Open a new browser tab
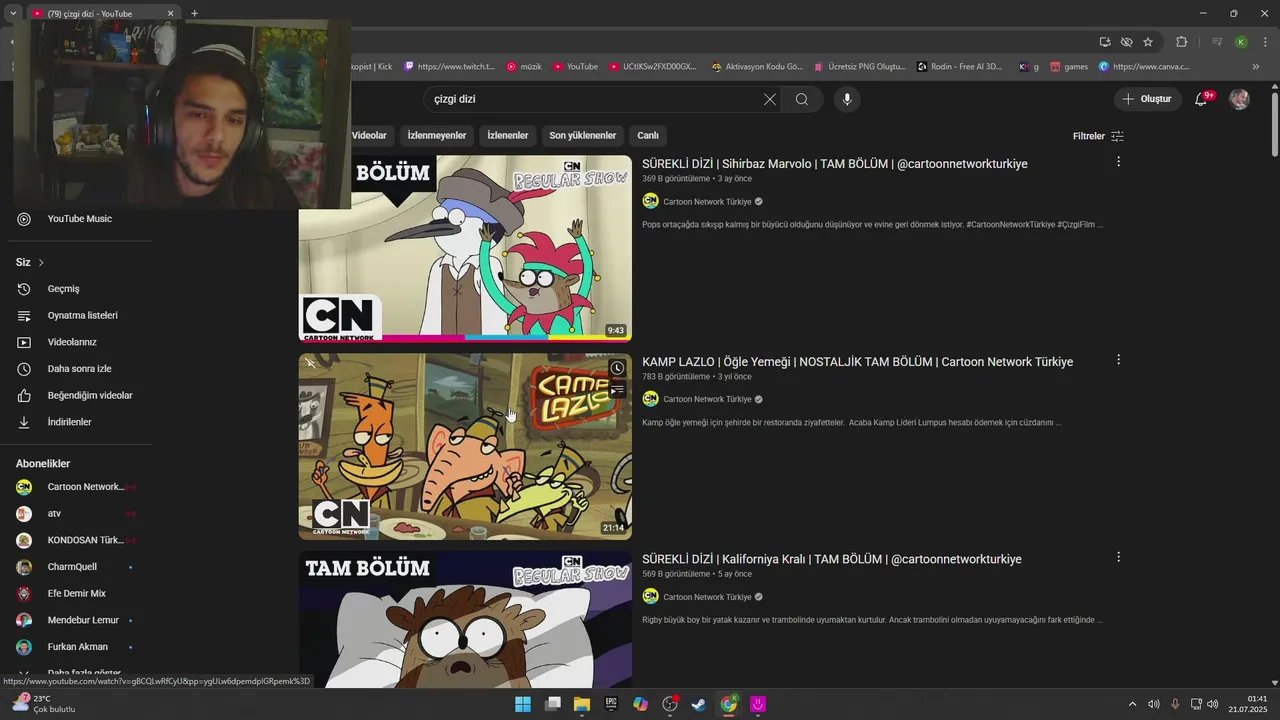The width and height of the screenshot is (1280, 720). [x=194, y=13]
